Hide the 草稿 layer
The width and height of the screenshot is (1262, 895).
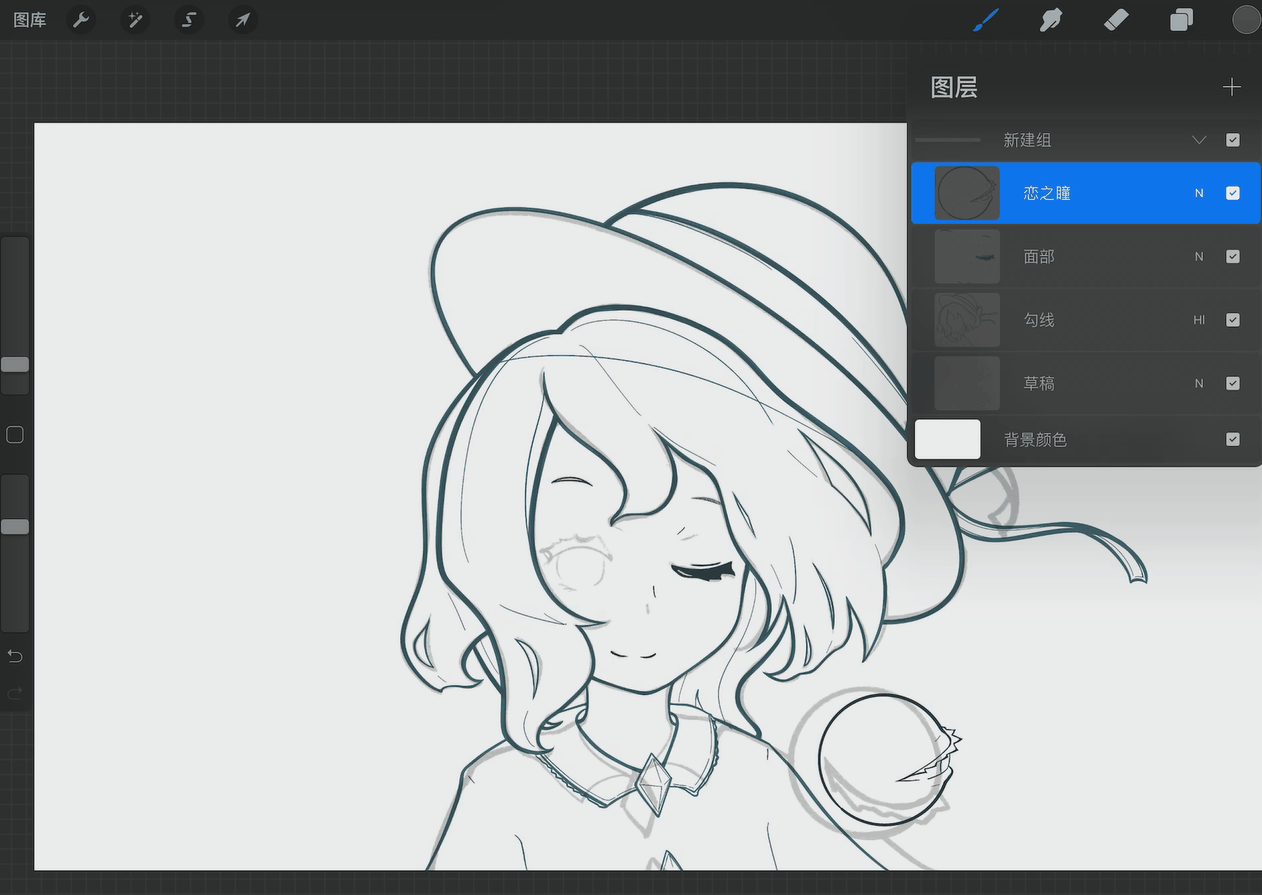click(x=1233, y=383)
